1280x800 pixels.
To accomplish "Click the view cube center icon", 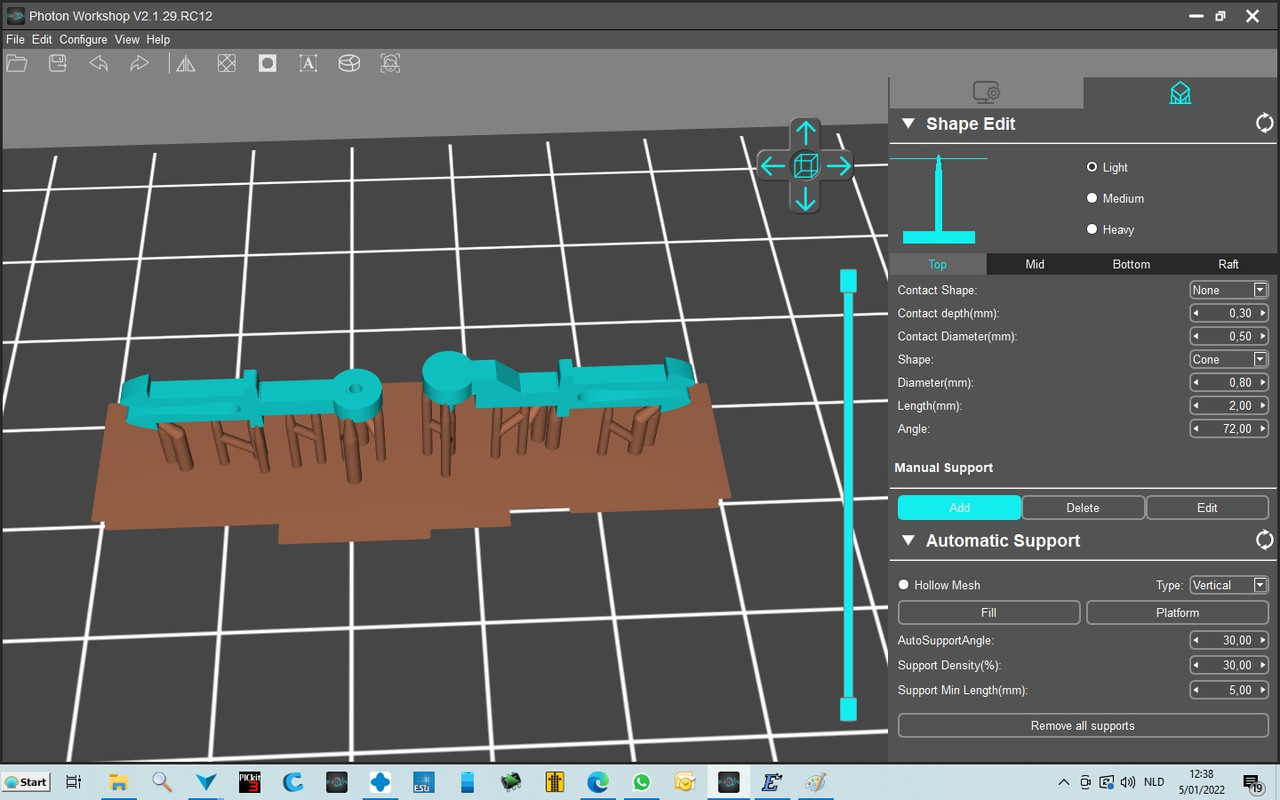I will pyautogui.click(x=805, y=165).
